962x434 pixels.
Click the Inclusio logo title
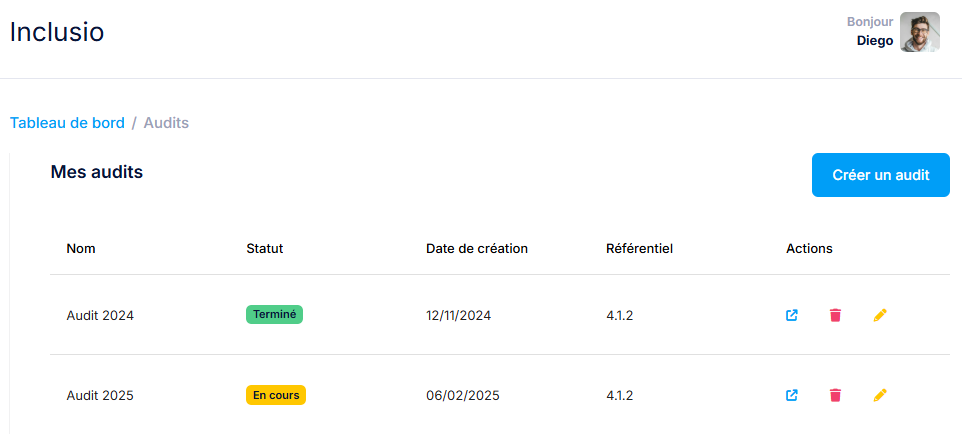(57, 32)
